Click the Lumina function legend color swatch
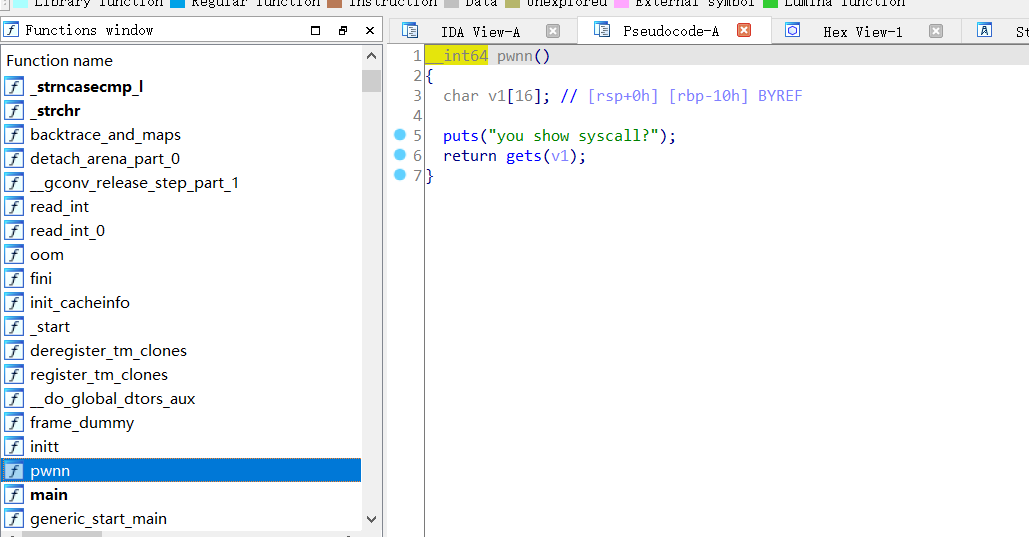 click(770, 3)
